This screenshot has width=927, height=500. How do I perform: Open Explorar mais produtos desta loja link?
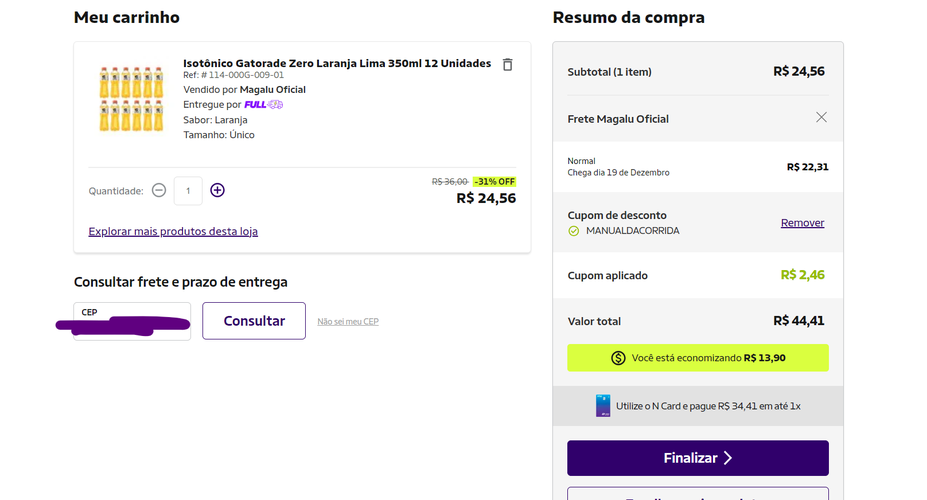pos(173,231)
